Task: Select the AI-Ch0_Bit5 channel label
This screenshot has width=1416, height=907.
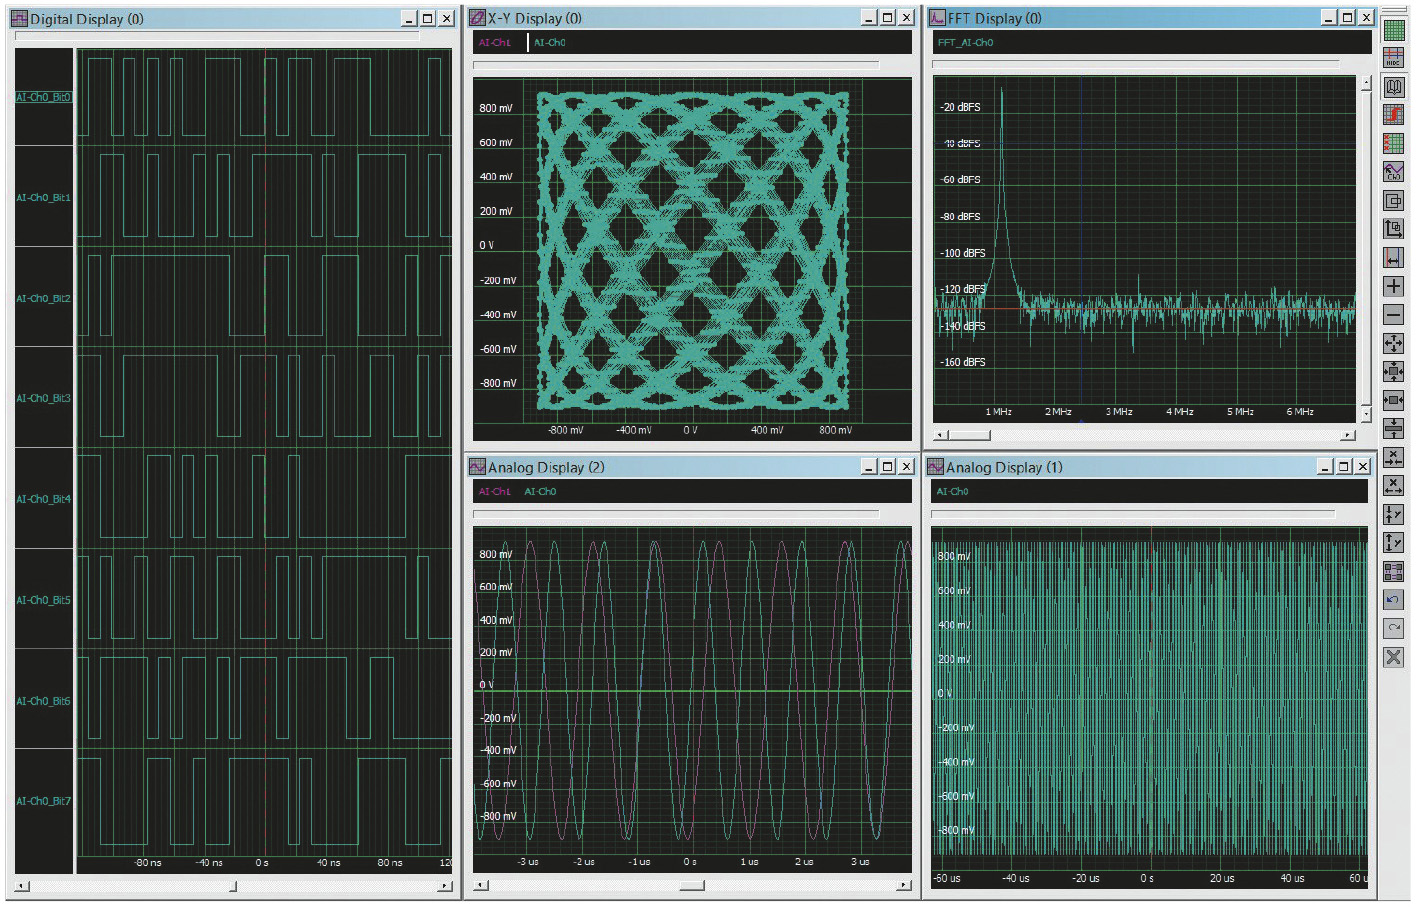Action: click(44, 600)
